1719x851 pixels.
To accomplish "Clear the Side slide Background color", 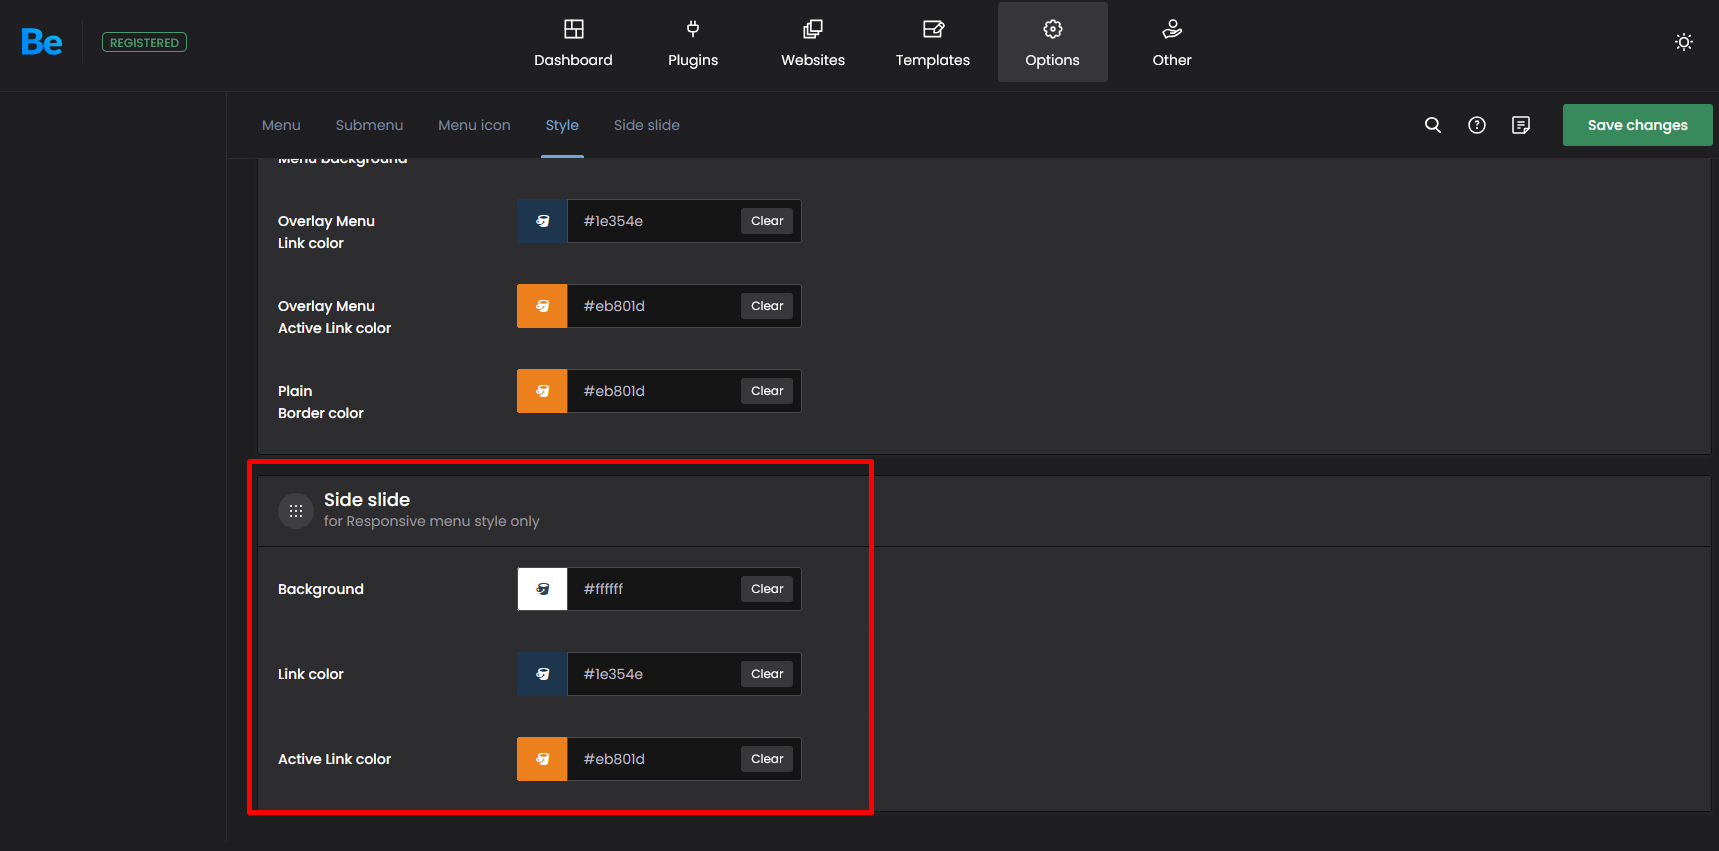I will [x=767, y=589].
